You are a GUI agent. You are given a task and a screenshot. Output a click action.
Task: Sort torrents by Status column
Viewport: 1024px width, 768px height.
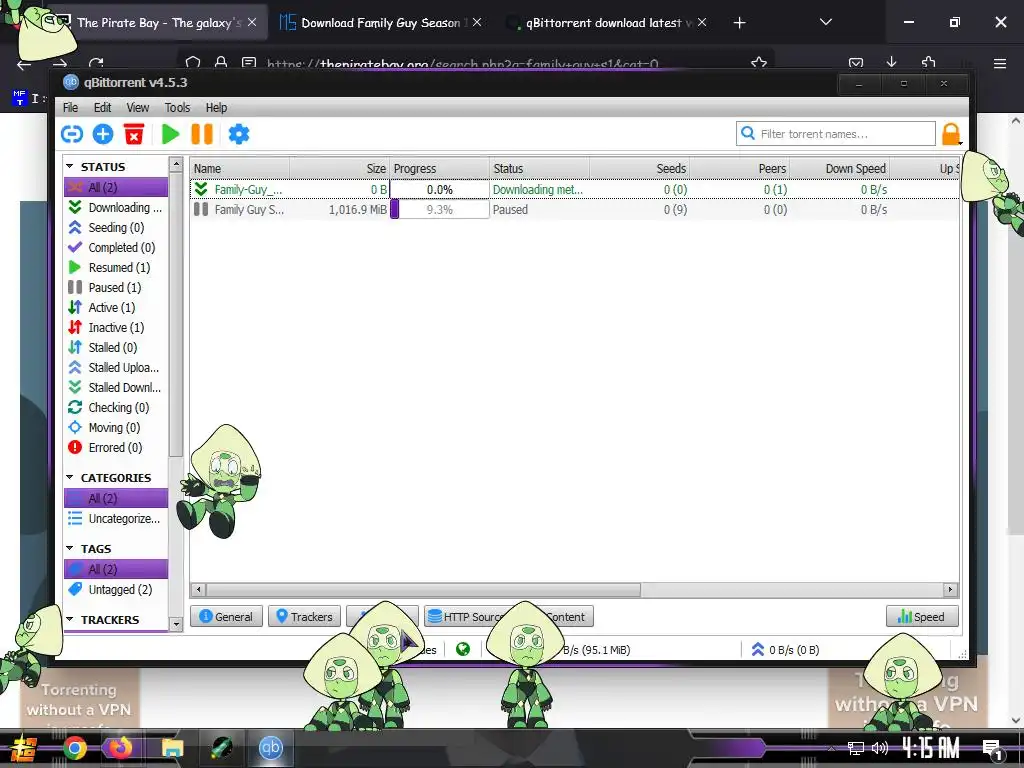tap(539, 168)
